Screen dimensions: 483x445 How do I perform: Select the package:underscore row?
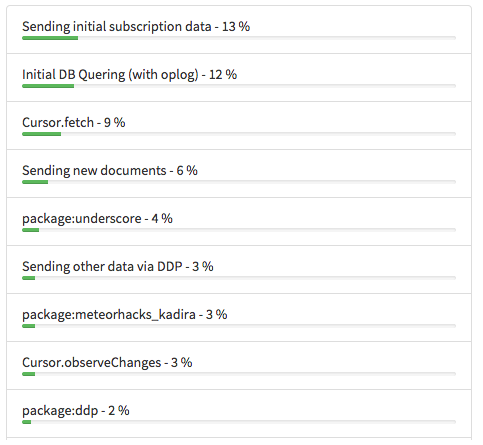click(x=239, y=221)
